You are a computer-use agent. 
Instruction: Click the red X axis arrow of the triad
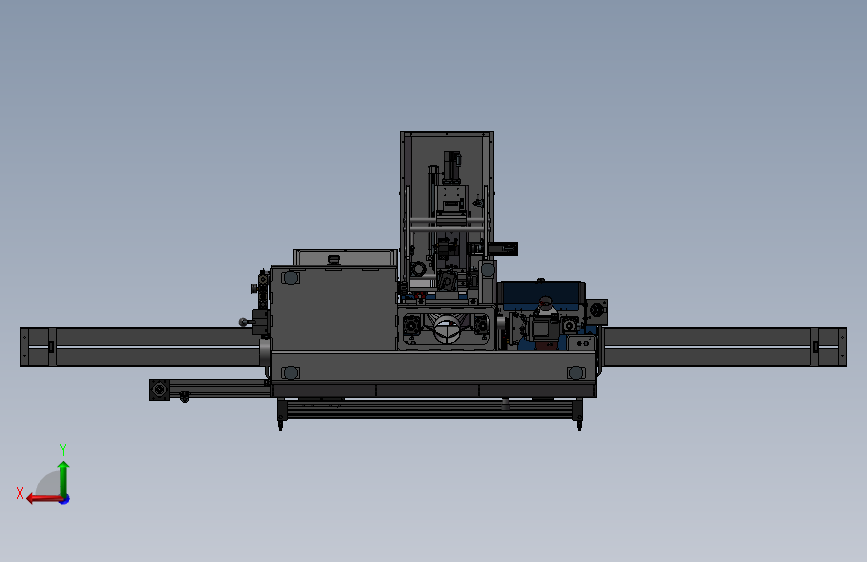click(x=43, y=499)
